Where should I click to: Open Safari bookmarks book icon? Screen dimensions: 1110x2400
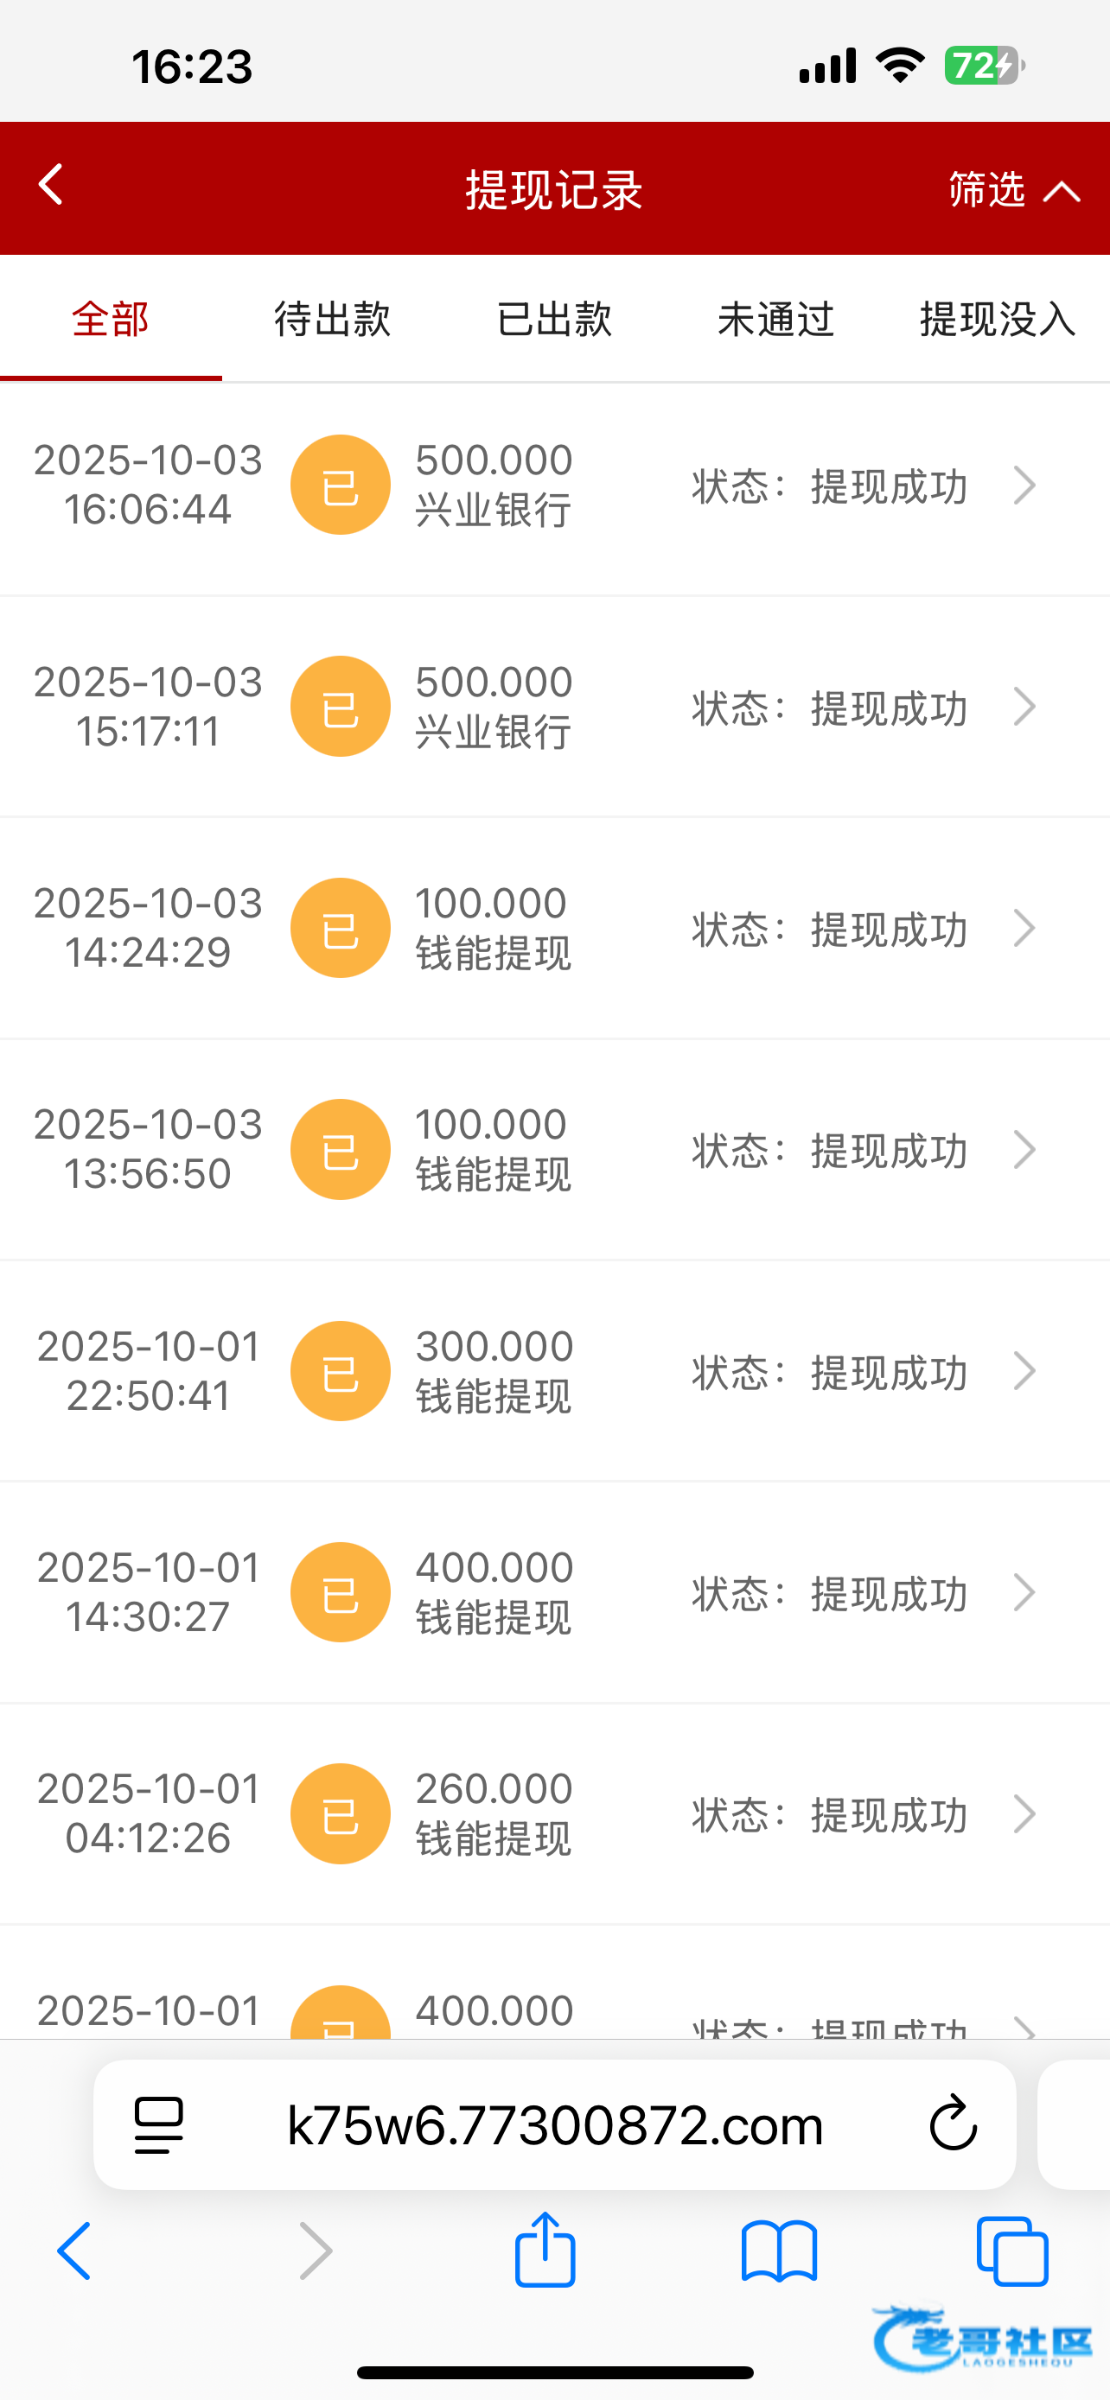[x=779, y=2251]
